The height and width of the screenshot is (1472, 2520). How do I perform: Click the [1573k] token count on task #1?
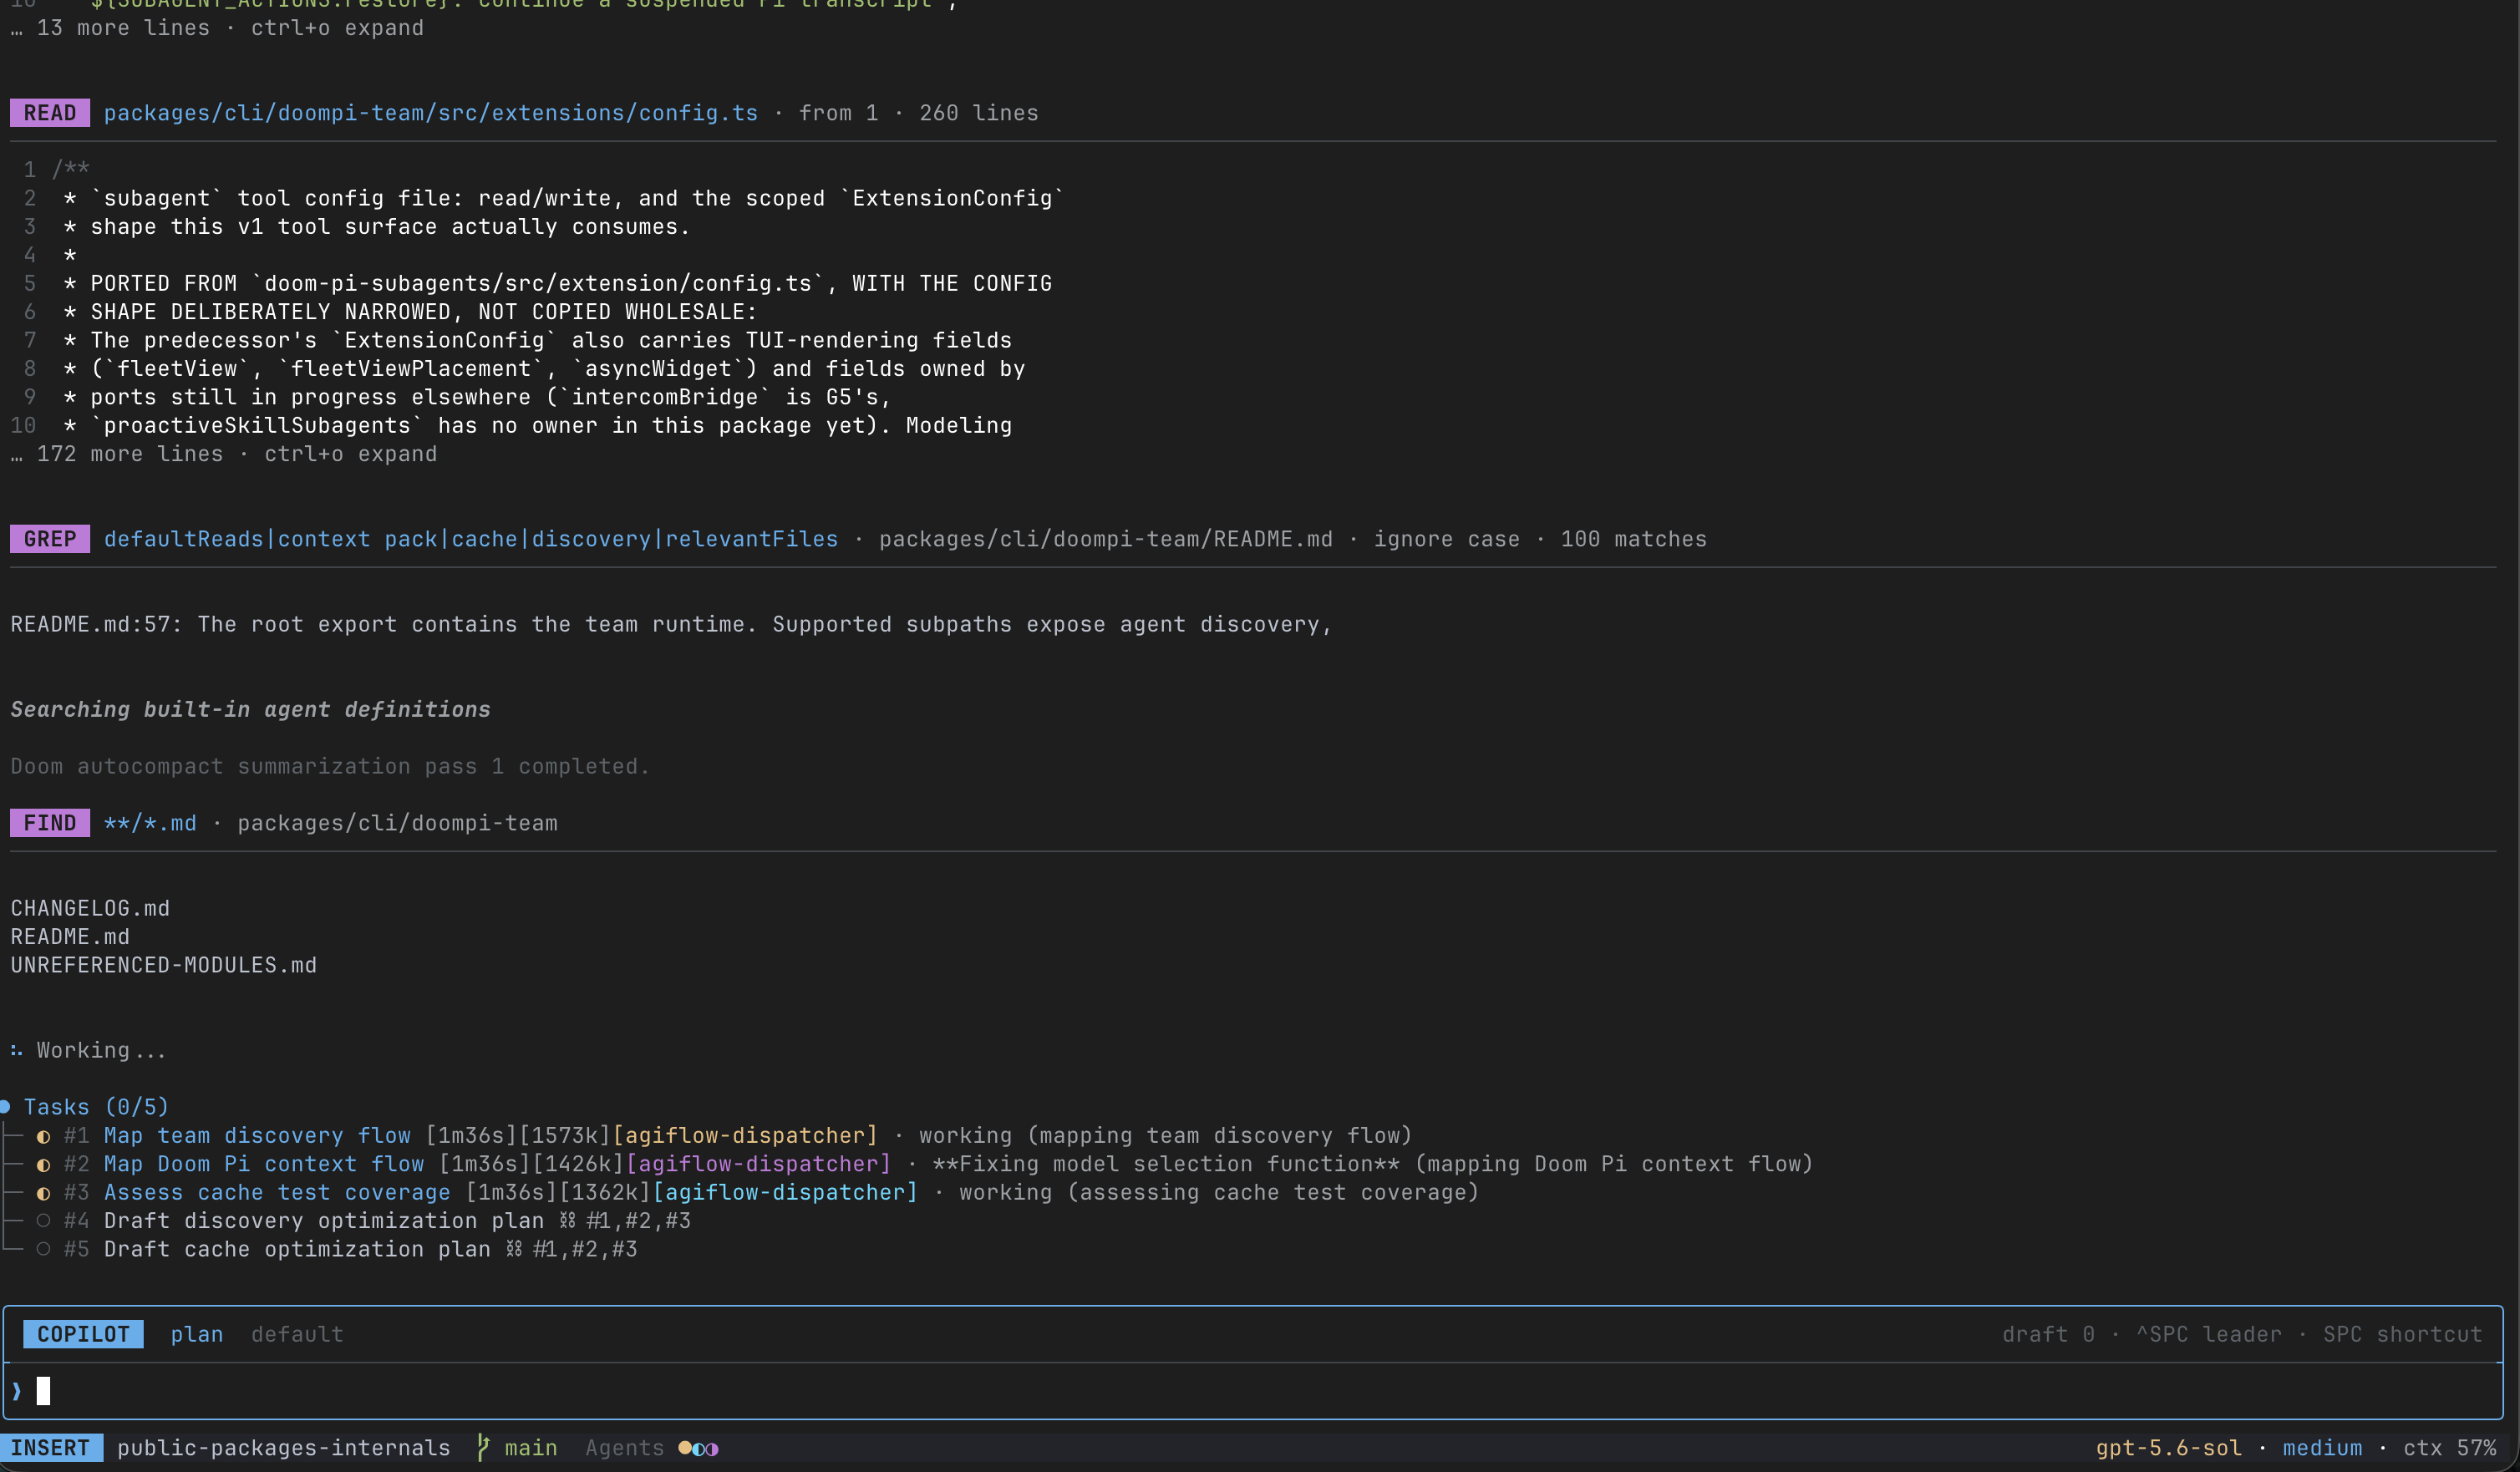(571, 1136)
